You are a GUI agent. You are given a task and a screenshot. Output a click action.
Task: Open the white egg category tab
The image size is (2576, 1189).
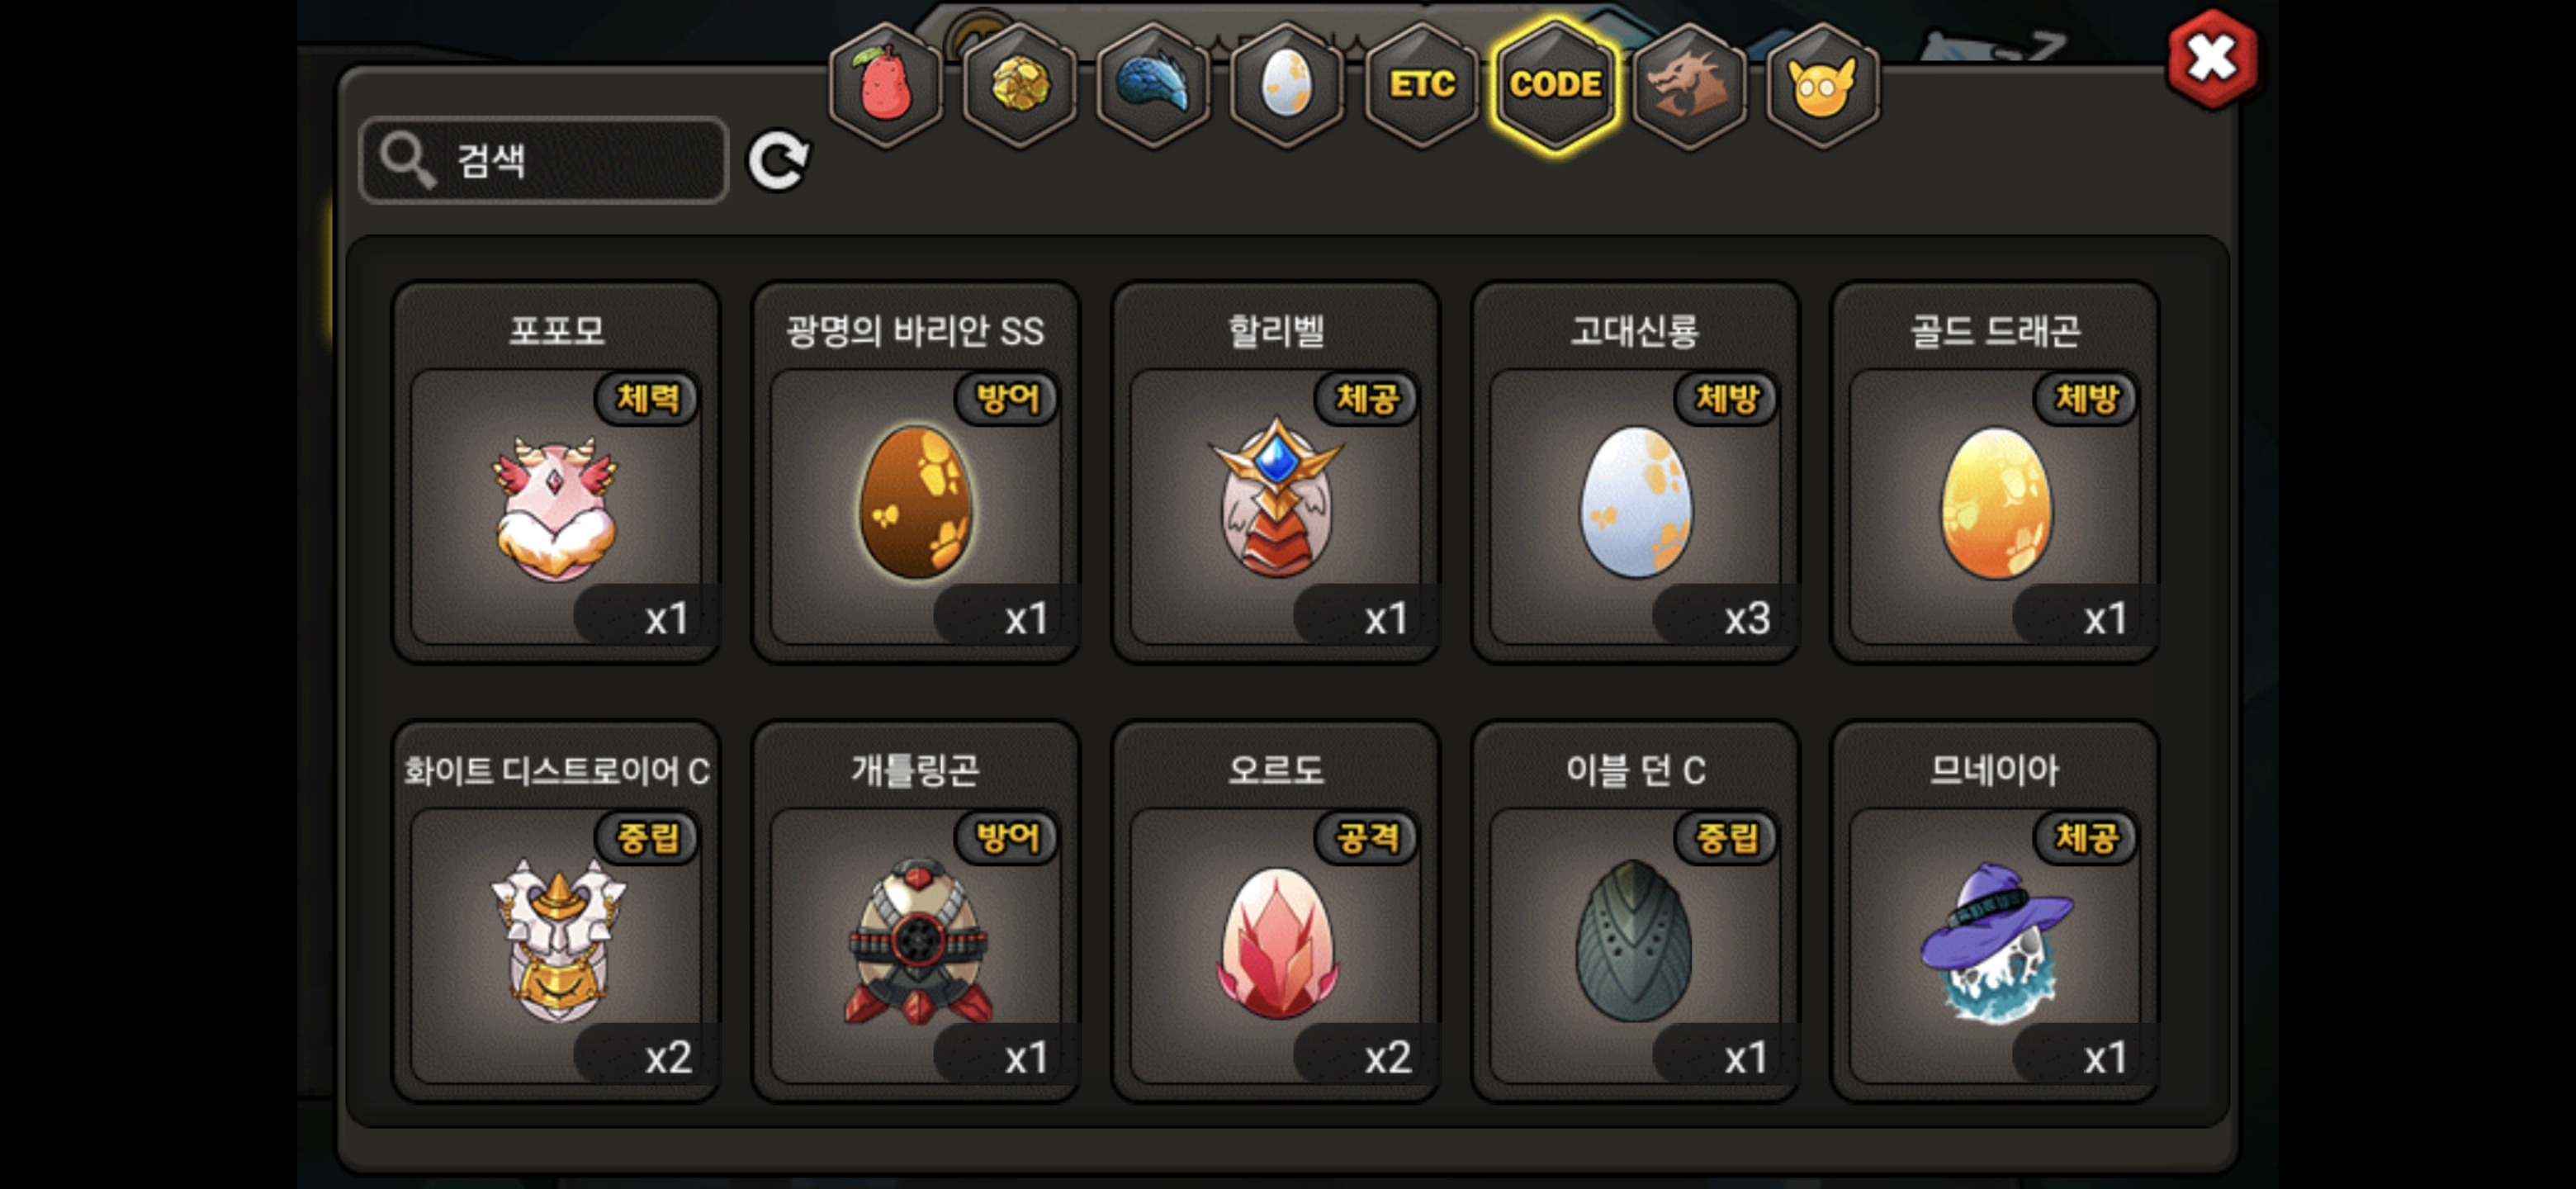pos(1287,85)
